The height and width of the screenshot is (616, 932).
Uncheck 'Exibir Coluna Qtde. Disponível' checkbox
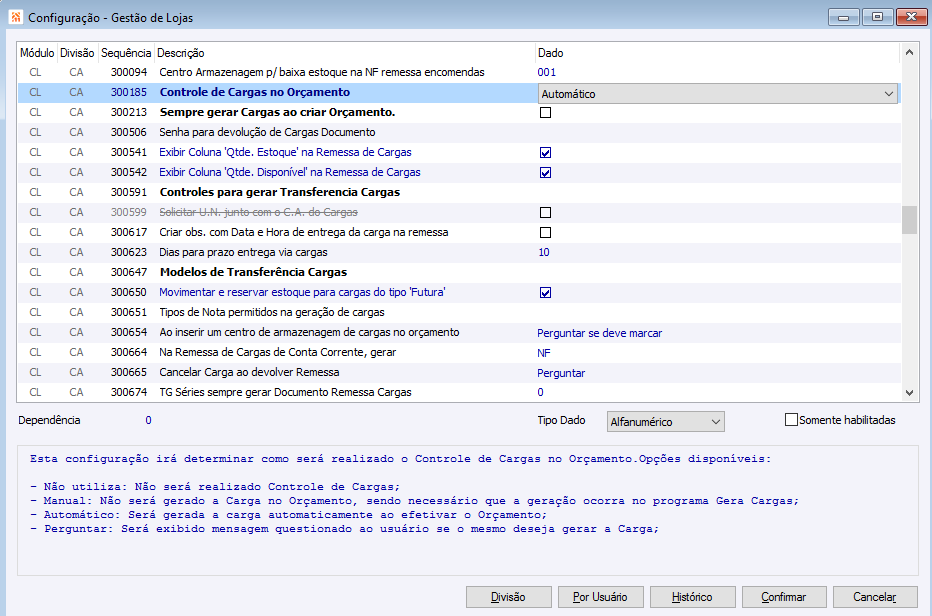coord(545,172)
